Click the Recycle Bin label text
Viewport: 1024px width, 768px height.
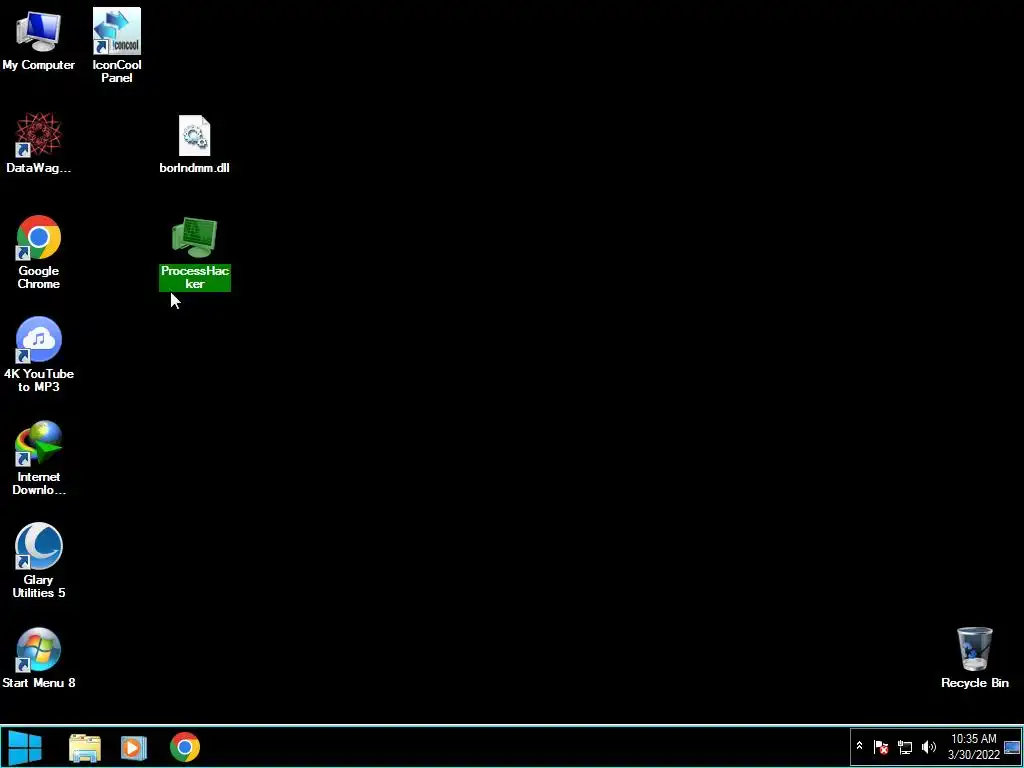pyautogui.click(x=975, y=683)
